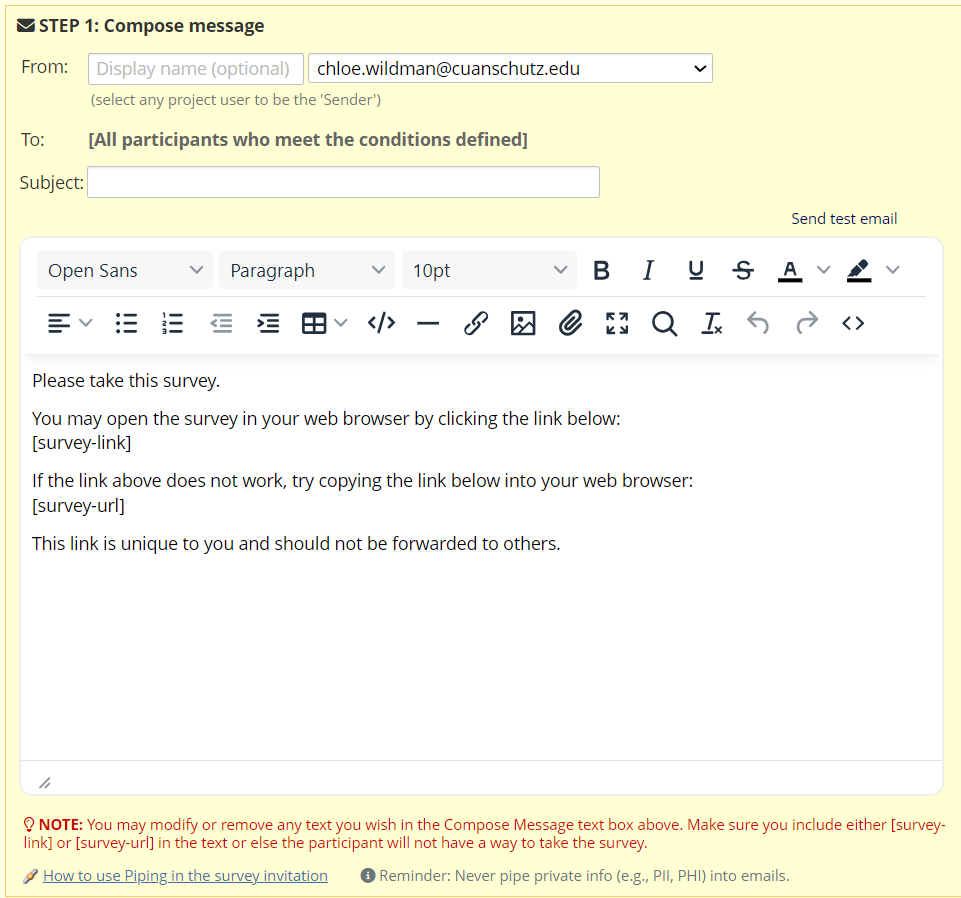Screen dimensions: 961x898
Task: Expand the text alignment options chevron
Action: coord(85,322)
